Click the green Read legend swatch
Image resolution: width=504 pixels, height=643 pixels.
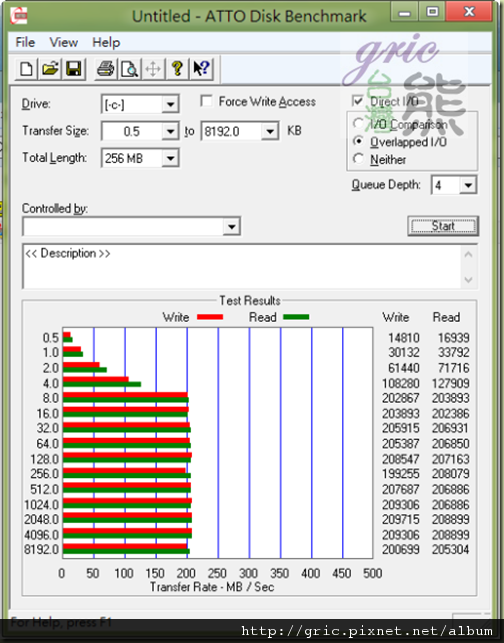pyautogui.click(x=296, y=317)
